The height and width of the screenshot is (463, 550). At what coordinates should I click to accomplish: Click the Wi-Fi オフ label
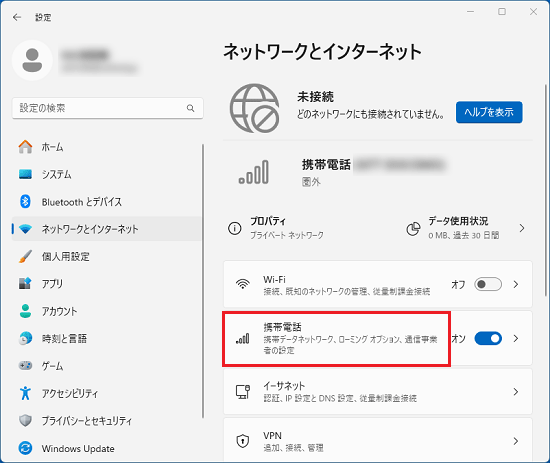click(x=458, y=284)
